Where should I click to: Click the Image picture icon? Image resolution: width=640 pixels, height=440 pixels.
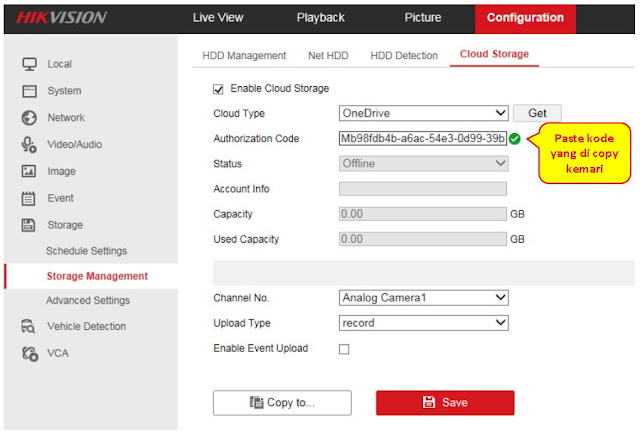(29, 171)
